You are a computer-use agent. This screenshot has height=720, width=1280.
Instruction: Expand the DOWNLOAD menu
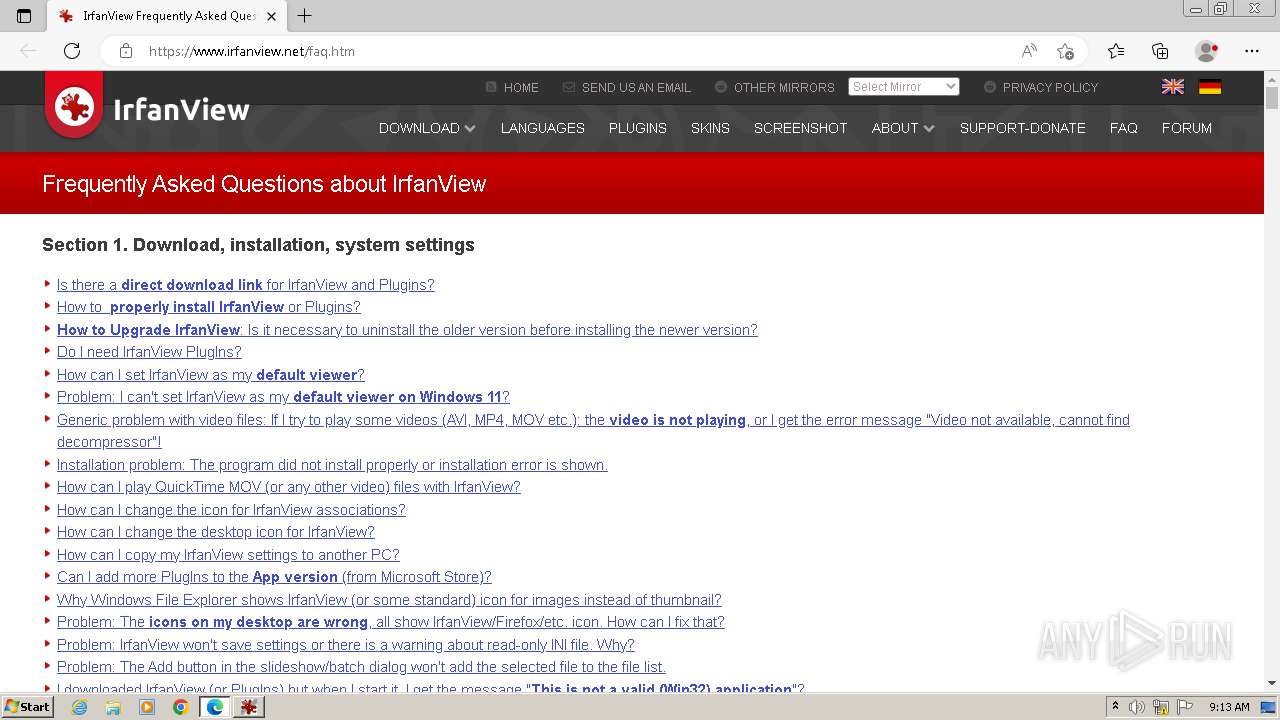pyautogui.click(x=427, y=128)
